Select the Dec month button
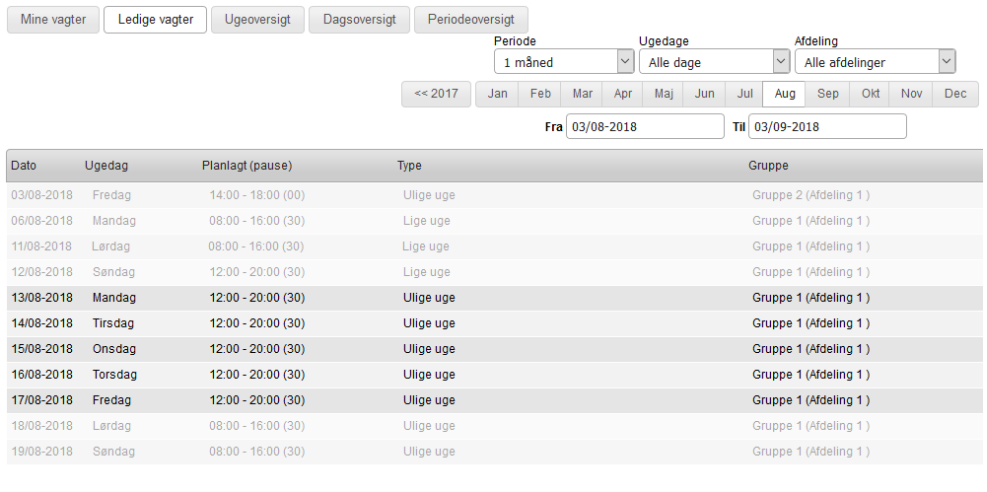This screenshot has height=492, width=987. click(954, 93)
